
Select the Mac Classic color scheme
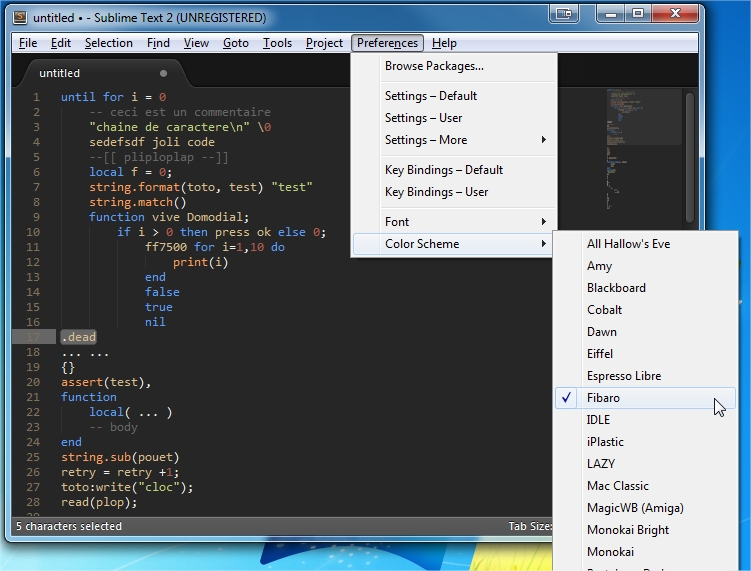[645, 486]
